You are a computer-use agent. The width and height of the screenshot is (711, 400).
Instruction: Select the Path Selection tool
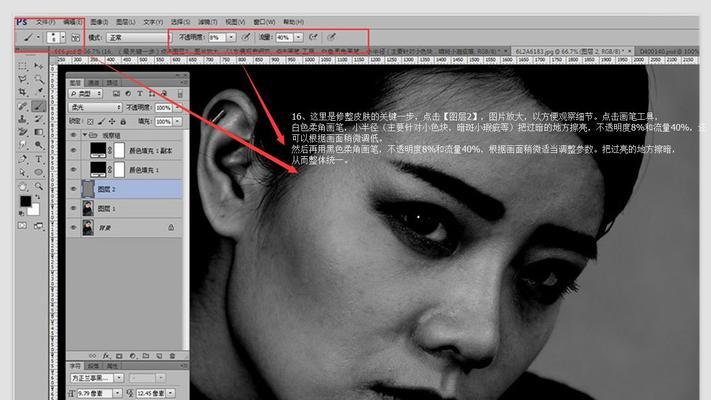22,173
